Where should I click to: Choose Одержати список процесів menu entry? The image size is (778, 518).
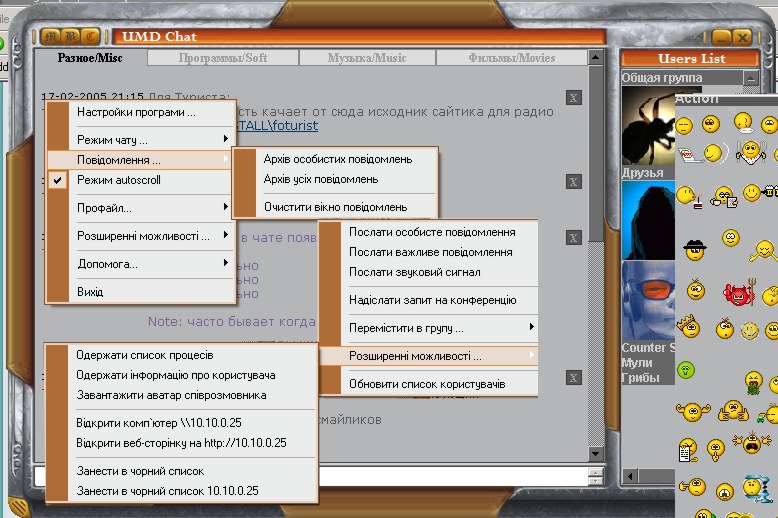(144, 355)
